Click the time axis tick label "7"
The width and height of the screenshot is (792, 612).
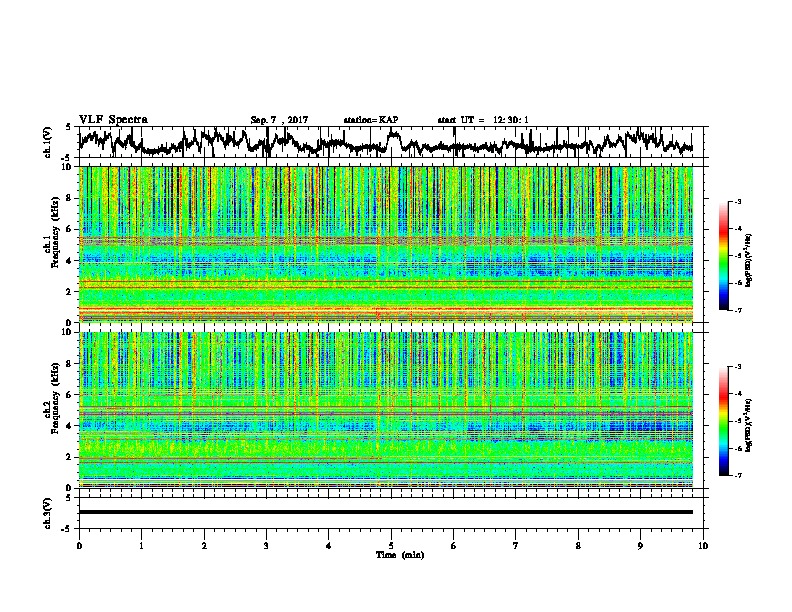(516, 546)
